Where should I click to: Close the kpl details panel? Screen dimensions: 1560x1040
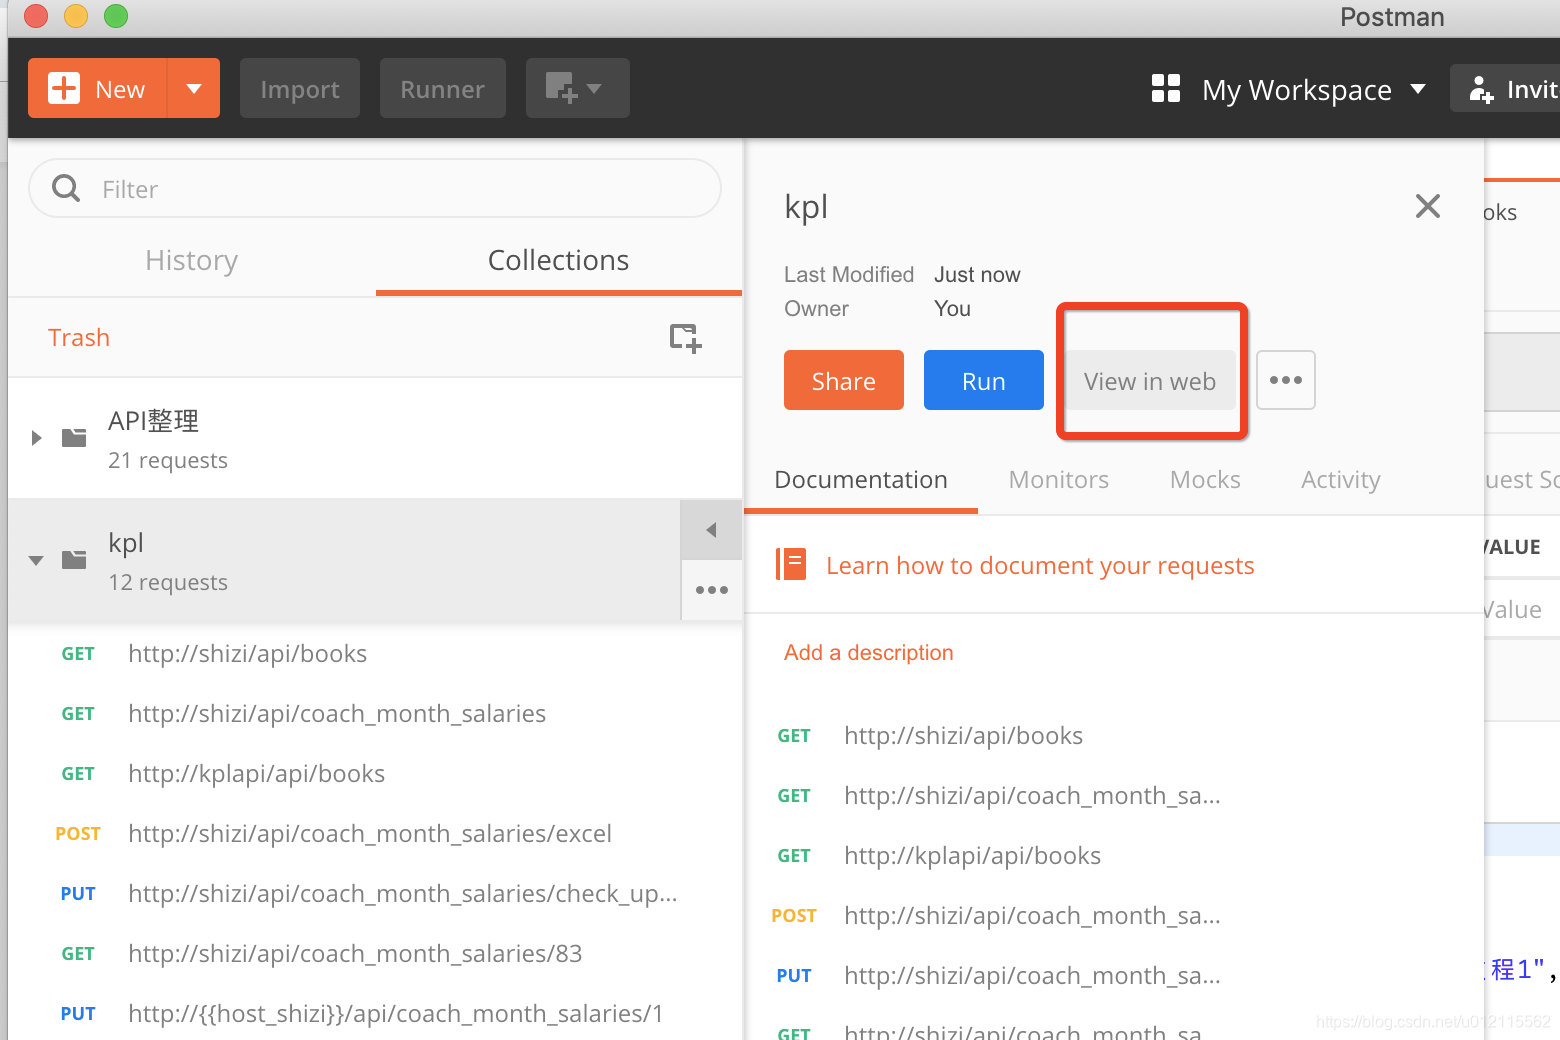point(1428,206)
